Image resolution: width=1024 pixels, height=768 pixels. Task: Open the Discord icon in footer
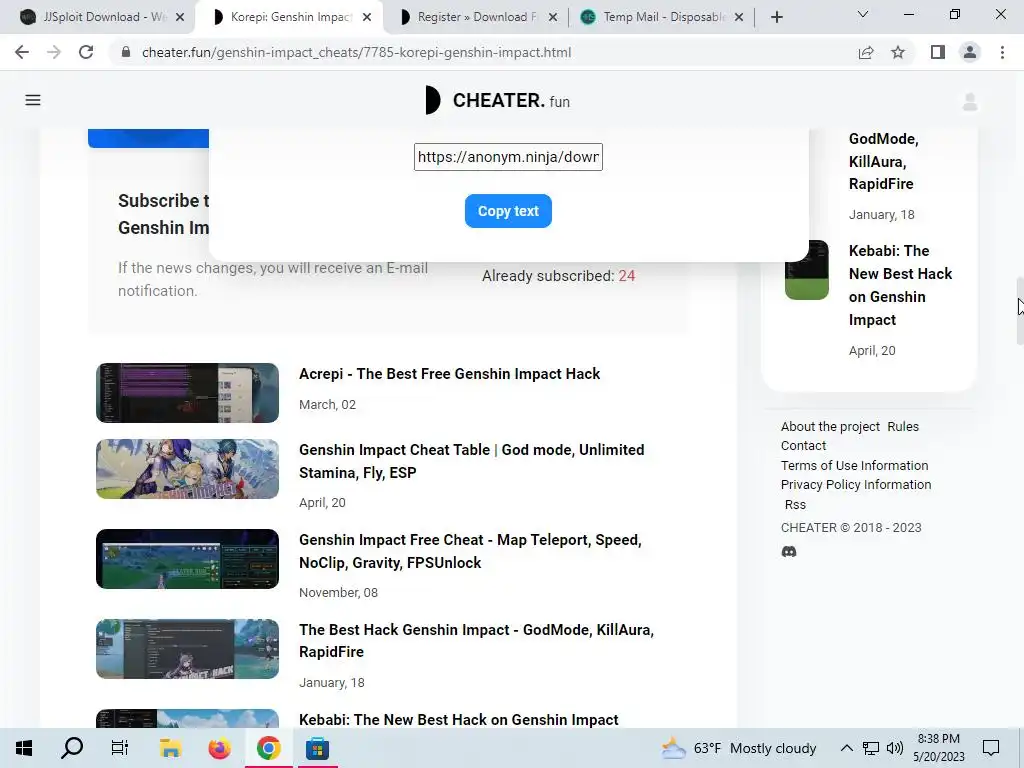789,552
